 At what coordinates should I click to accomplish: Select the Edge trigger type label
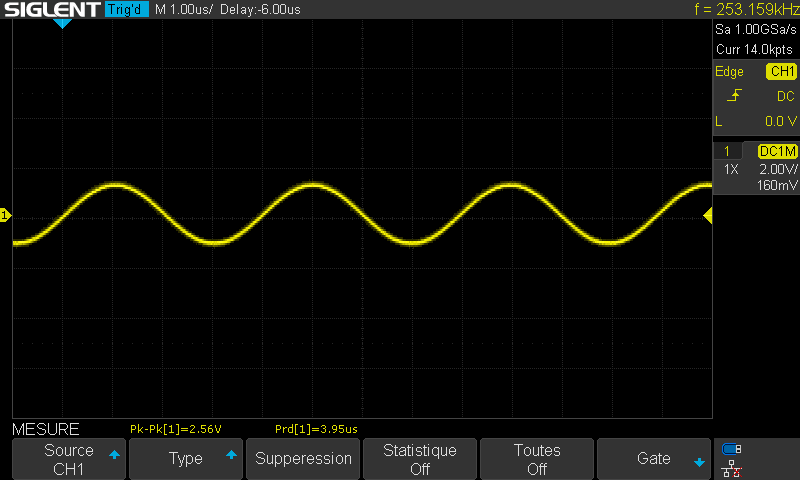click(729, 72)
